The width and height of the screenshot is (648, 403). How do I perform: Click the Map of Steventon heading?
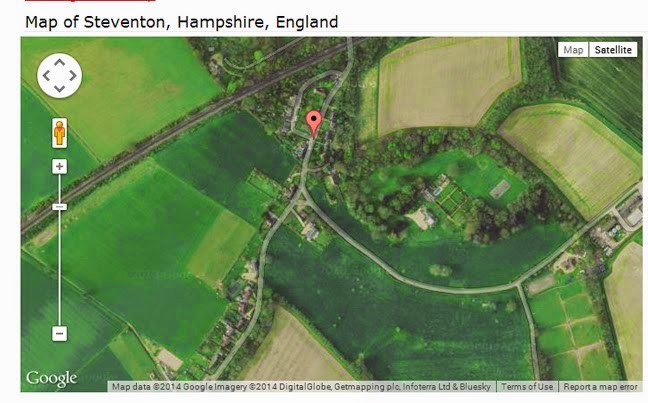pos(181,22)
